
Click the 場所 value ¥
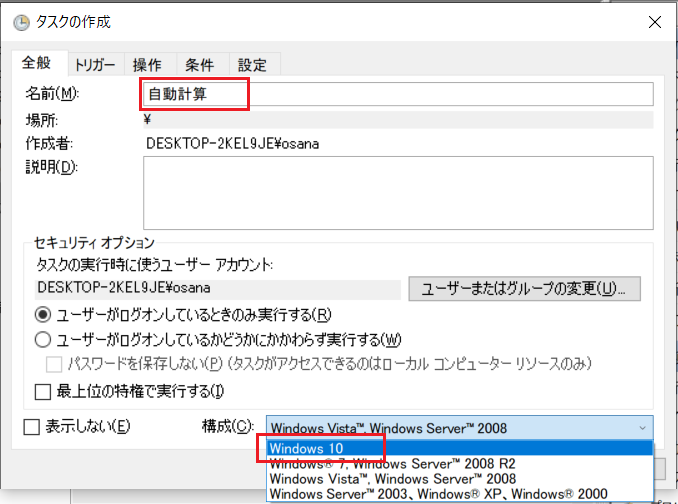point(147,119)
